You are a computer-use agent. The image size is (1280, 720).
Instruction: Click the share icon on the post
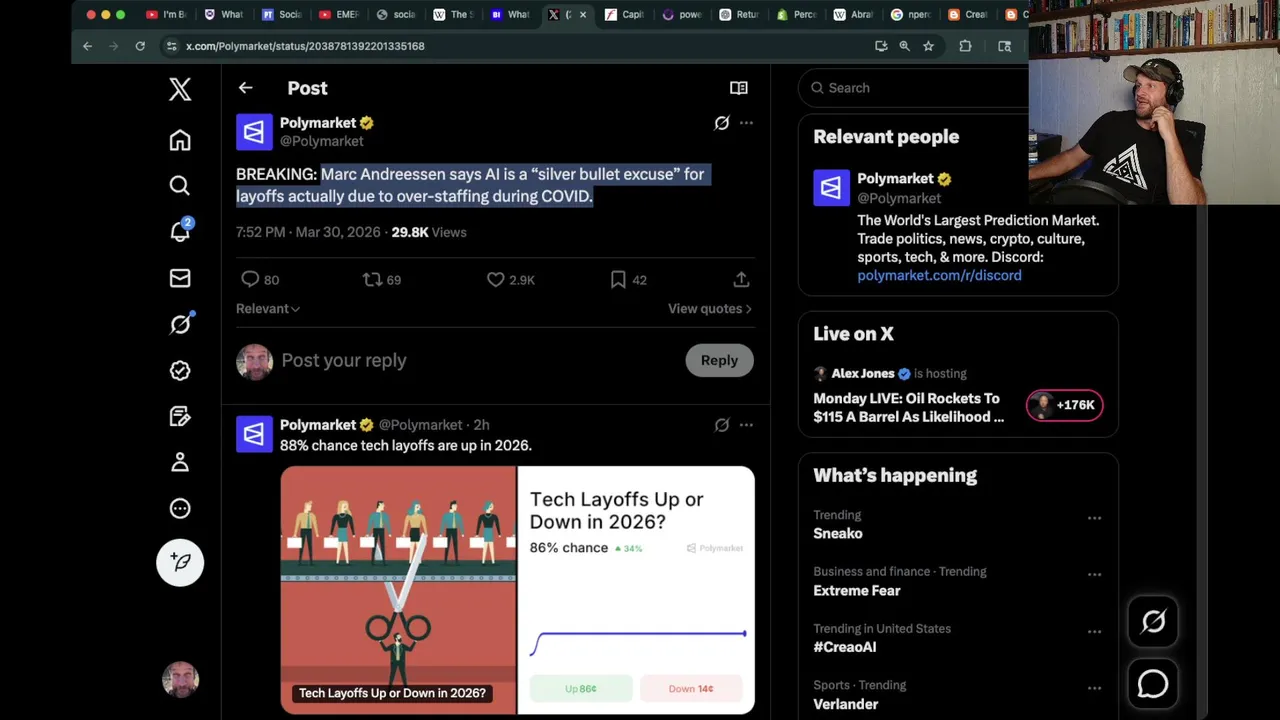(741, 280)
